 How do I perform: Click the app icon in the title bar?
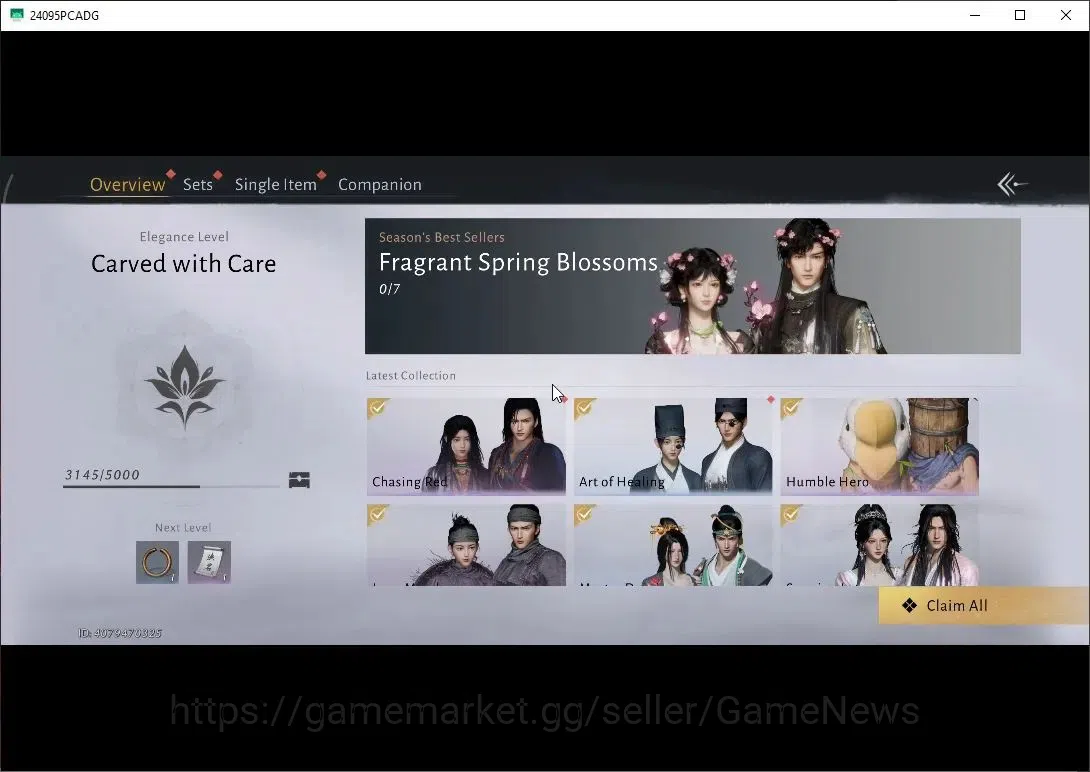[17, 15]
